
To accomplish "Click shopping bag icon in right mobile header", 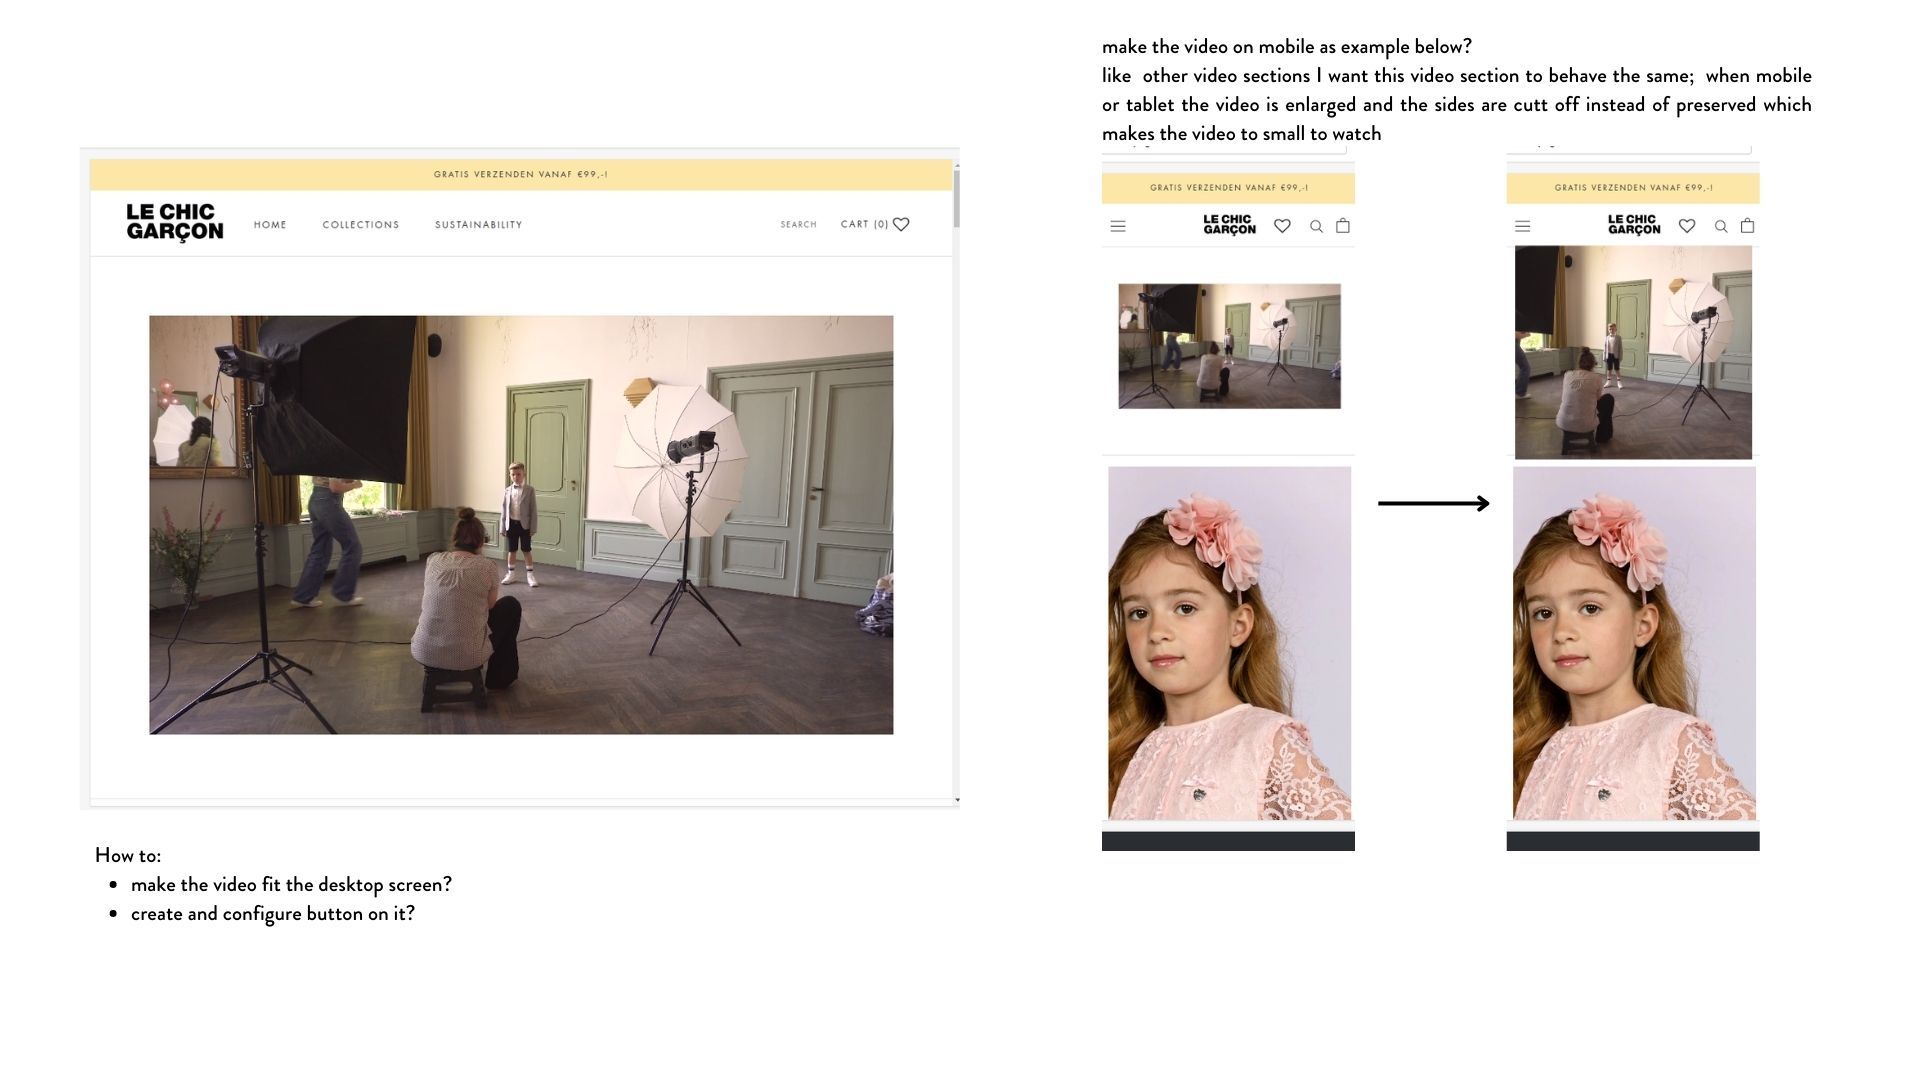I will (x=1747, y=225).
